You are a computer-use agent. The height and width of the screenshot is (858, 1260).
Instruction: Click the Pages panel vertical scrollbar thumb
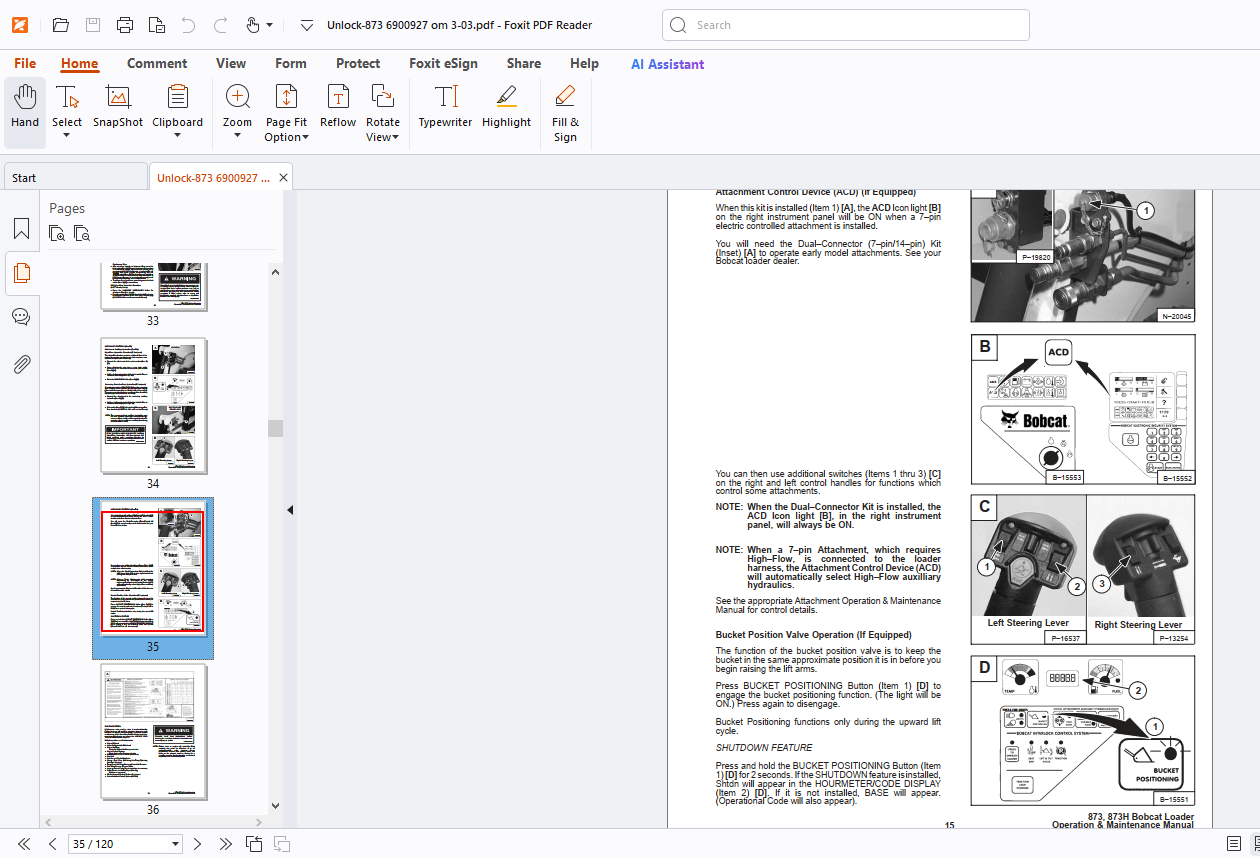pos(275,428)
